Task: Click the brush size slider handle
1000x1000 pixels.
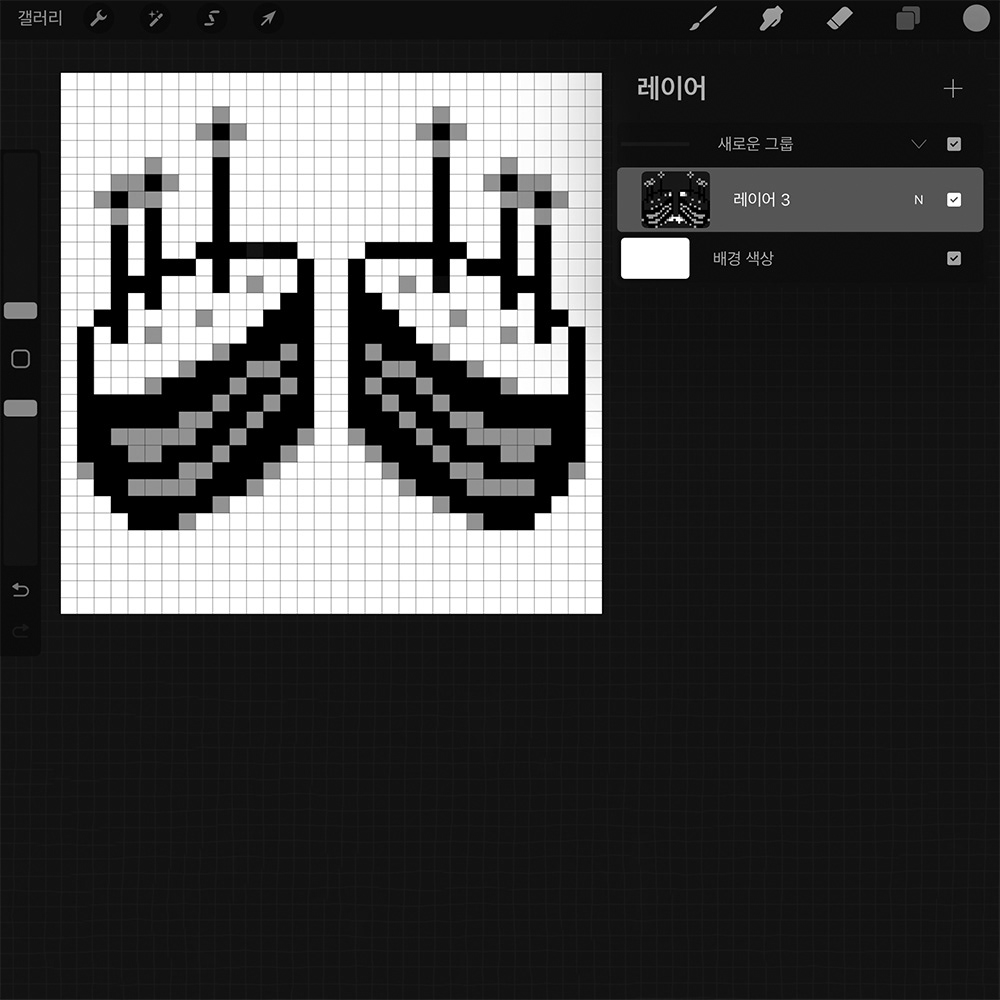Action: click(x=20, y=311)
